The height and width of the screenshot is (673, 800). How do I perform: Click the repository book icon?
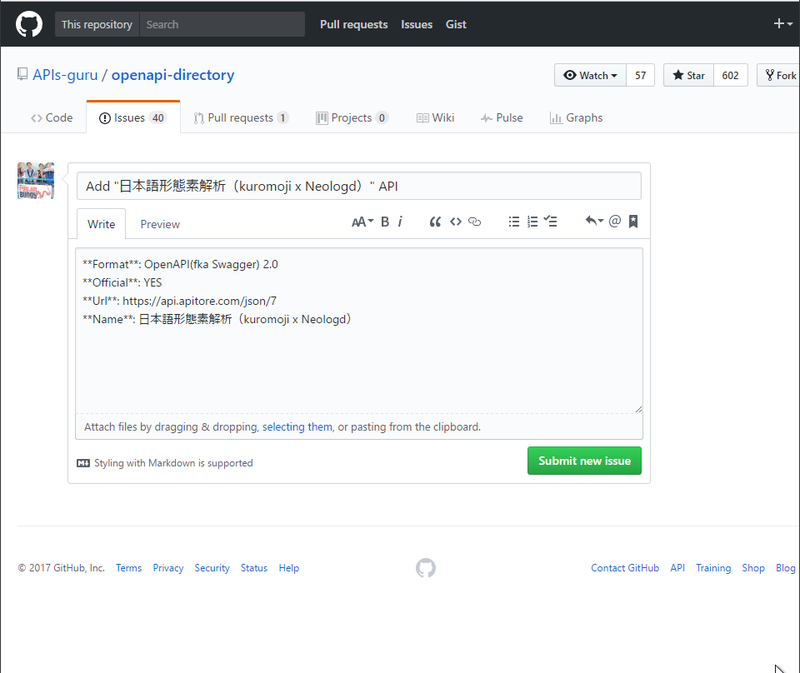pyautogui.click(x=22, y=74)
